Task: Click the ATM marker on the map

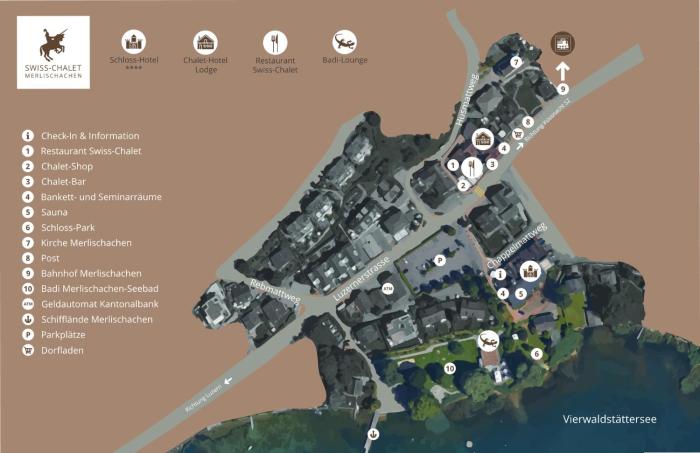Action: (388, 289)
